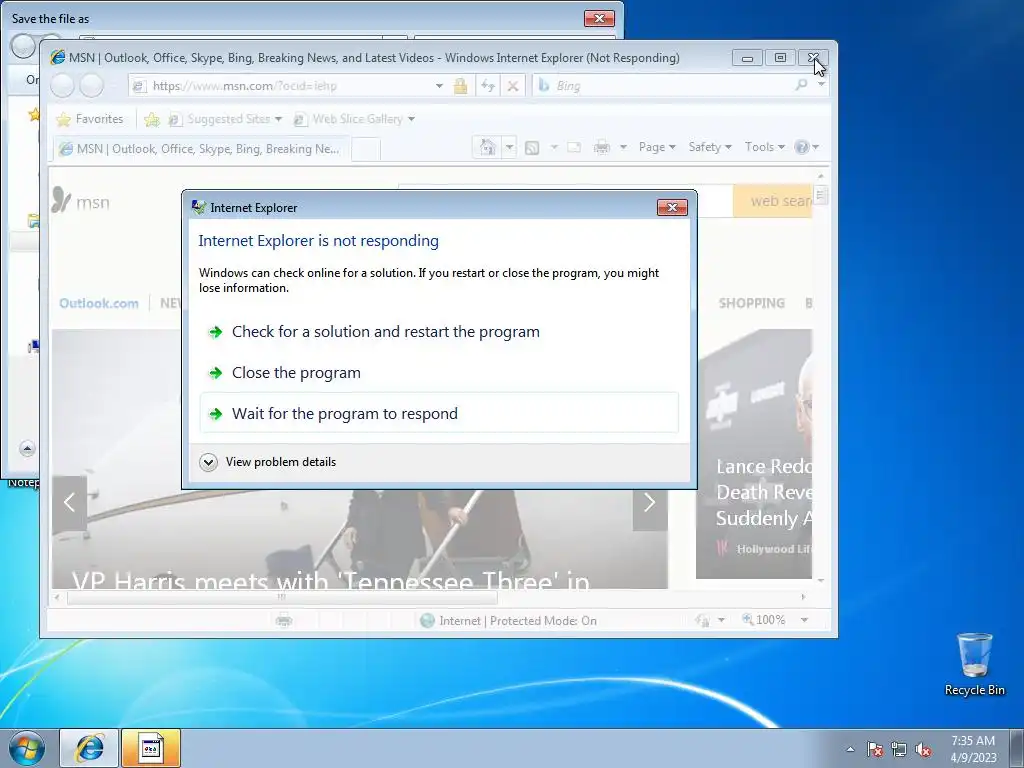Screen dimensions: 1024x768
Task: Click the page's vertical scroll down arrow
Action: (821, 580)
